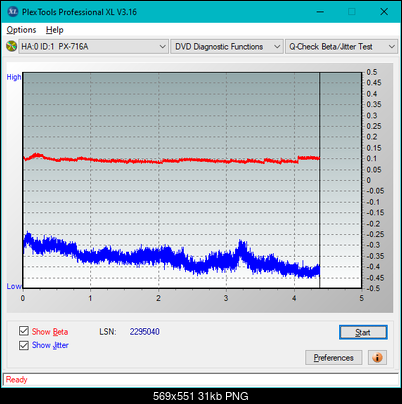Click the Ready status bar text

click(16, 379)
